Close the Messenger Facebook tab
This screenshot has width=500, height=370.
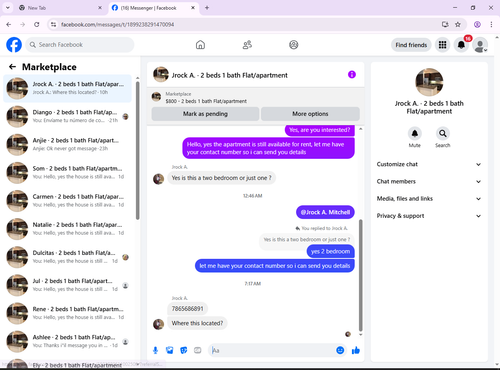193,8
